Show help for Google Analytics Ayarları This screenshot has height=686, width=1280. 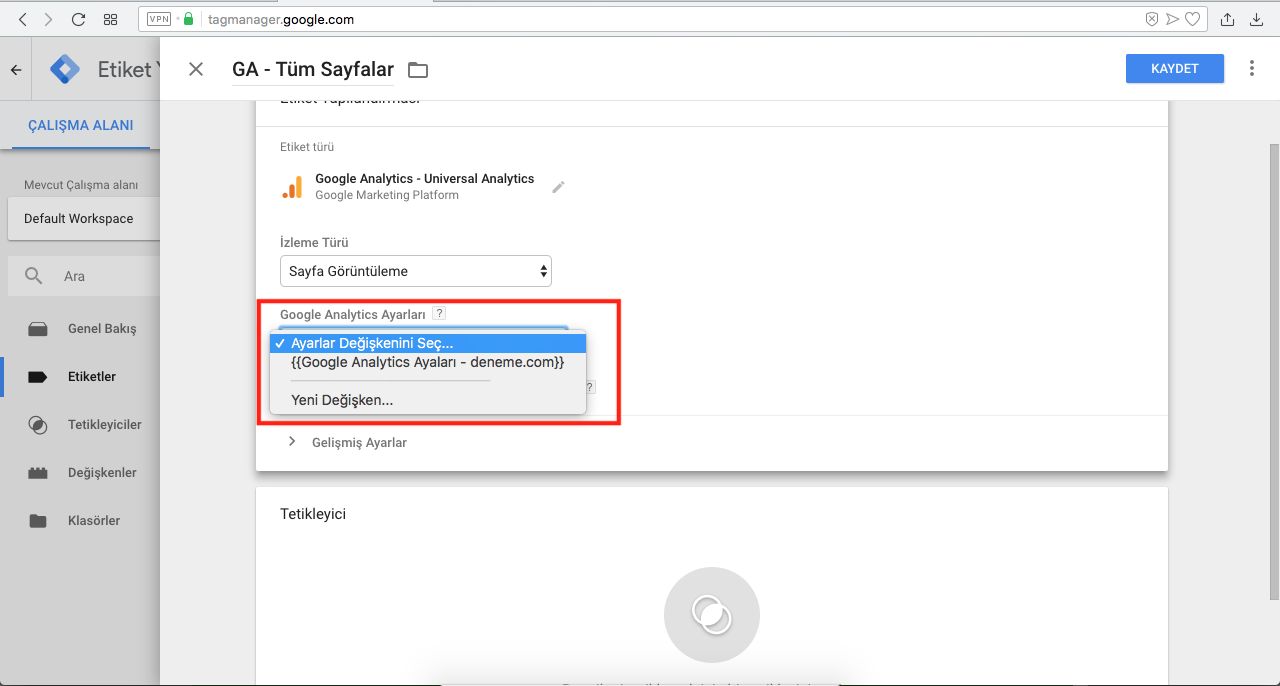[439, 314]
